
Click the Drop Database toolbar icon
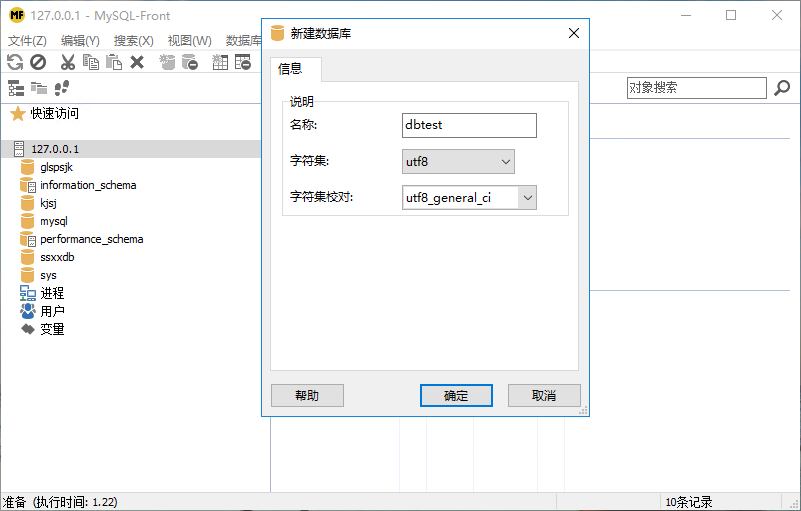tap(190, 62)
